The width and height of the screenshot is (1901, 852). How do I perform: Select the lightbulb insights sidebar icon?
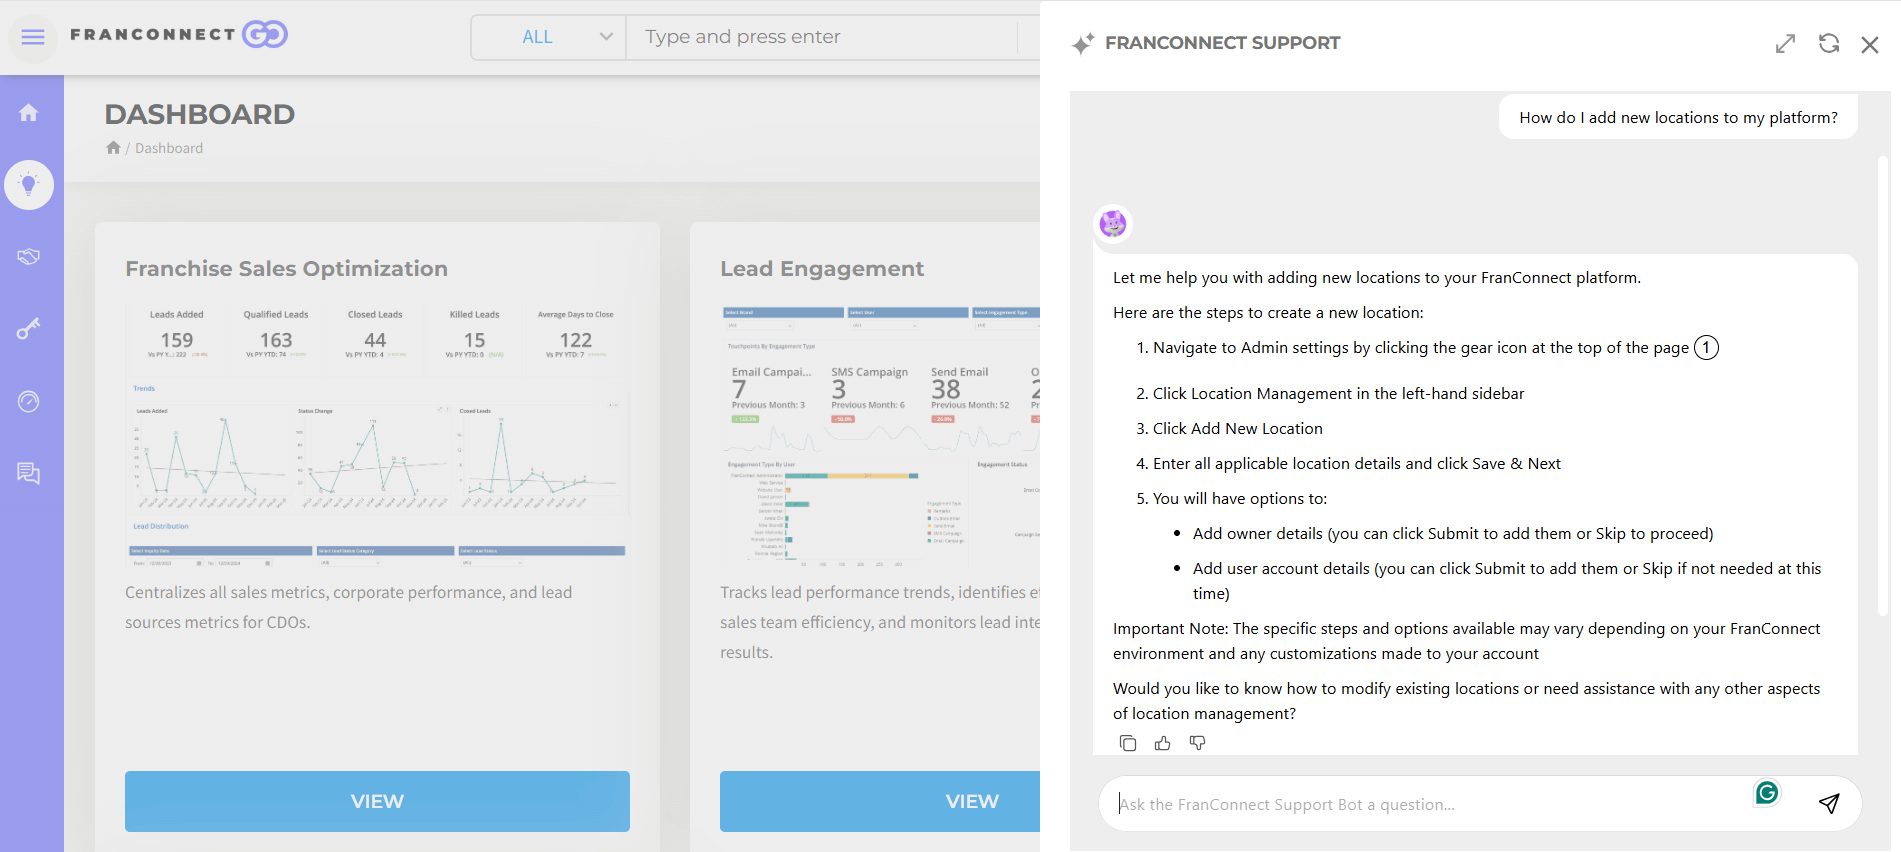[x=29, y=185]
